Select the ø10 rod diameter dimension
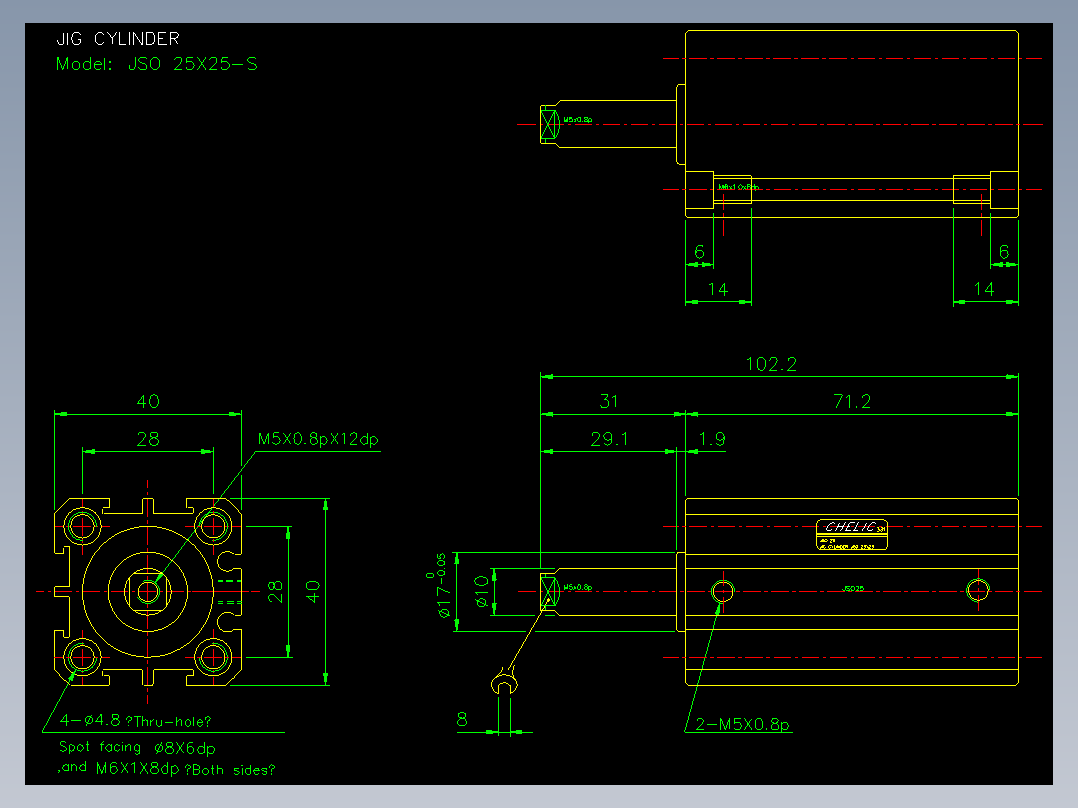Viewport: 1078px width, 808px height. click(x=482, y=591)
